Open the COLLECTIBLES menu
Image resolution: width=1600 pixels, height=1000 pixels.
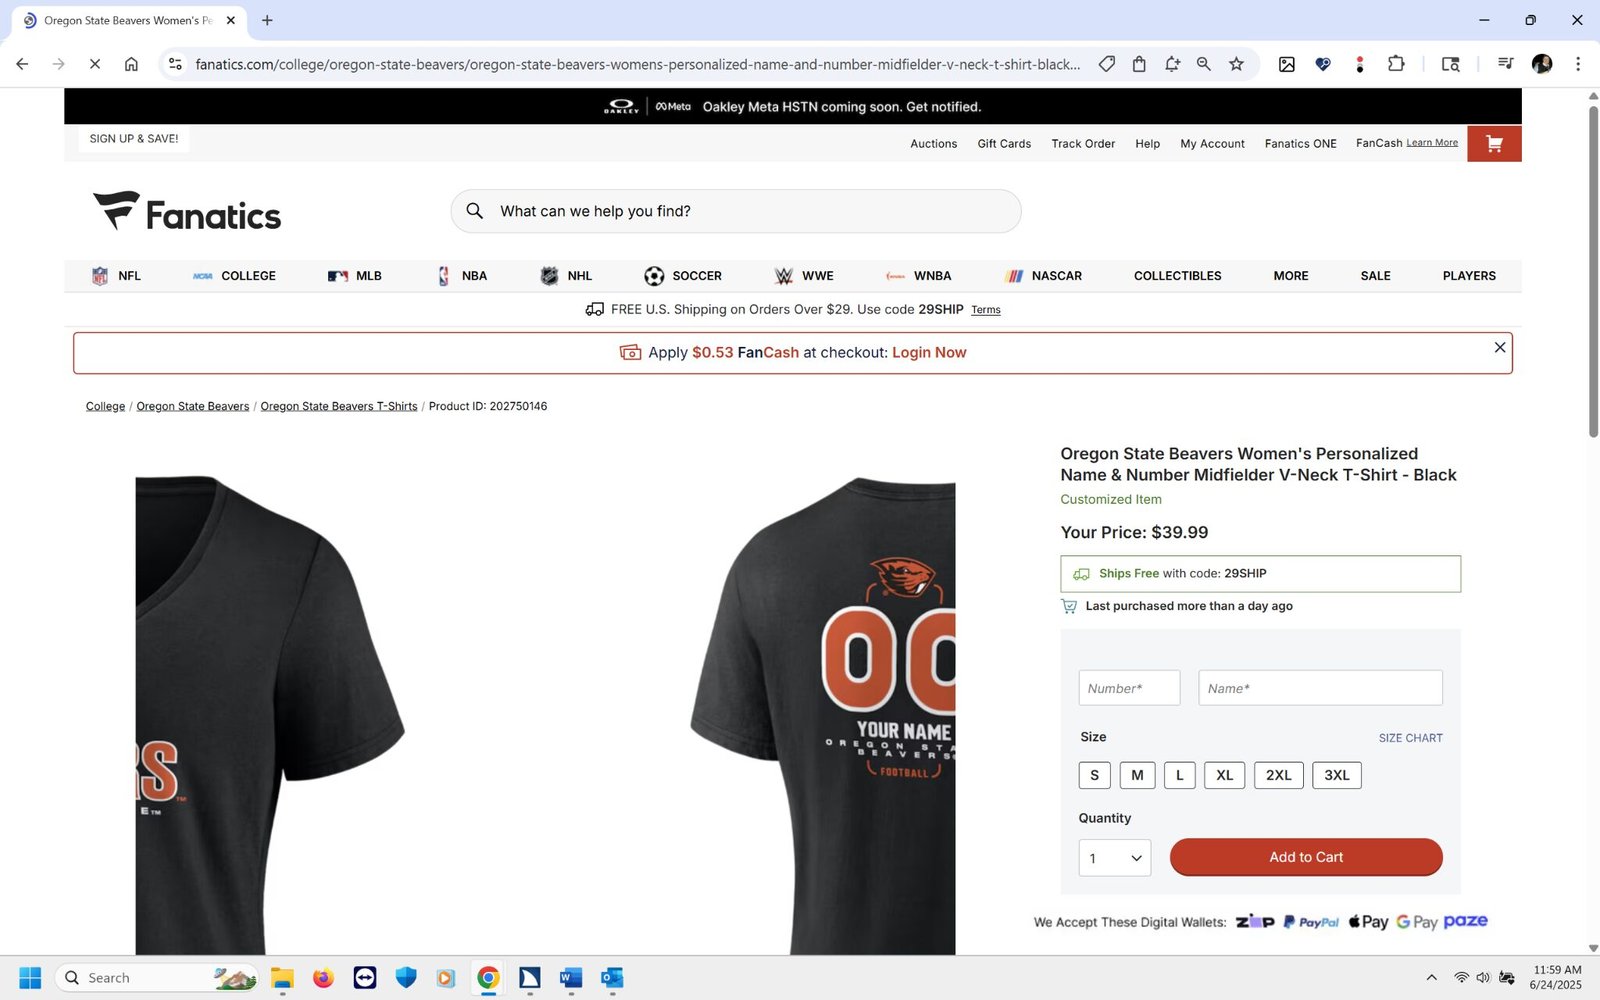pyautogui.click(x=1177, y=276)
